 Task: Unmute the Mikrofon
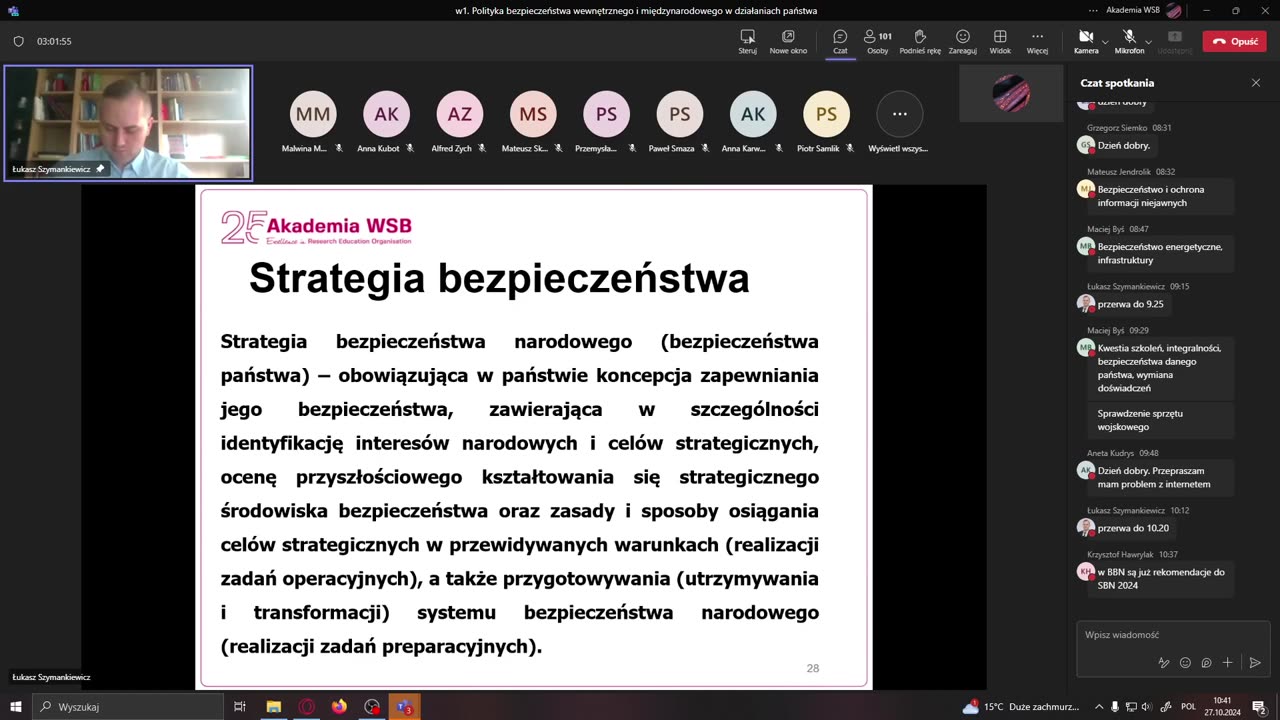coord(1129,41)
